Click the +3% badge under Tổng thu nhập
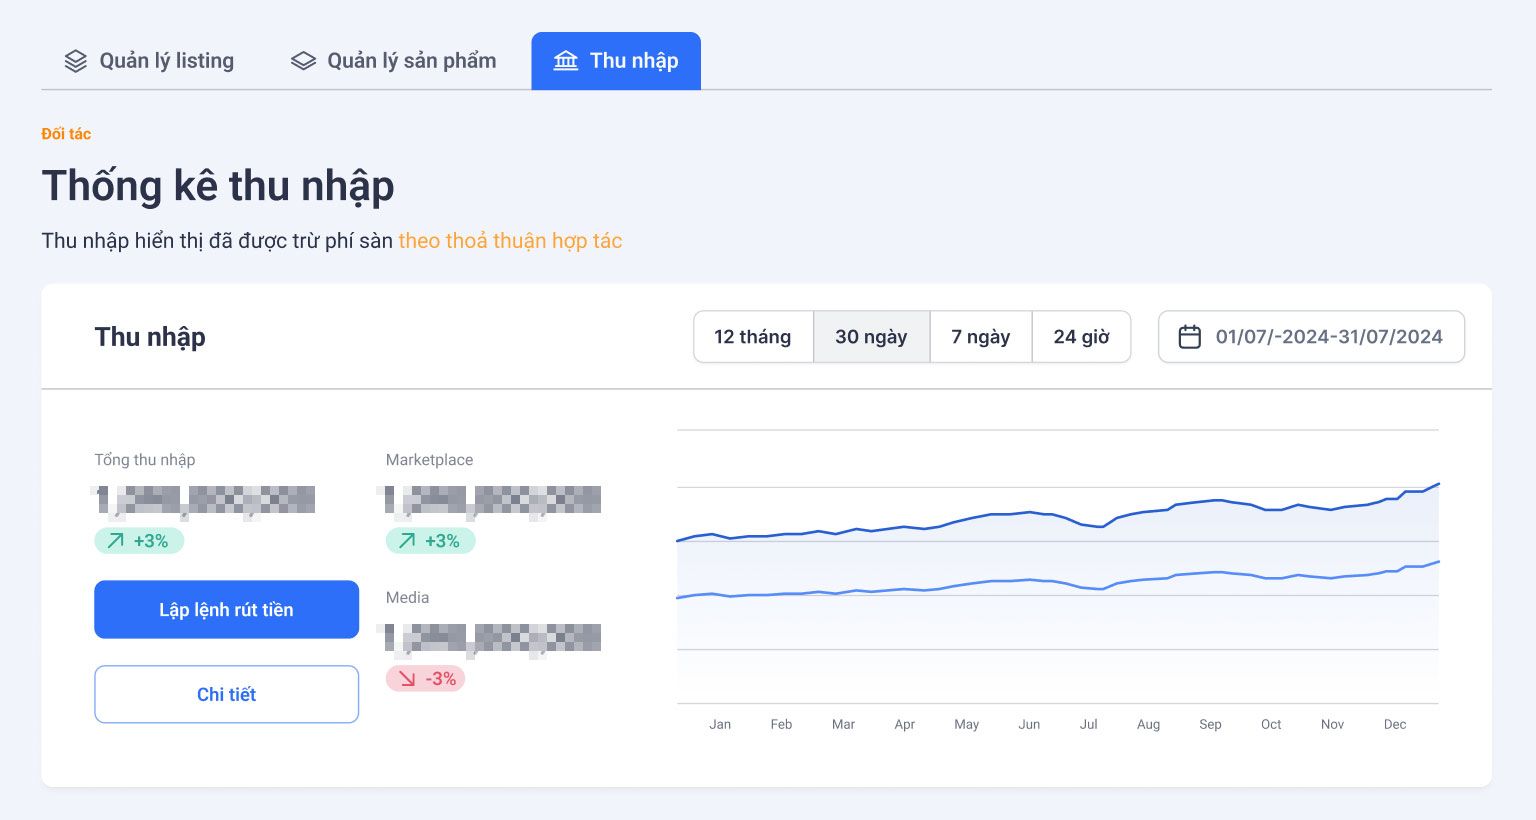 click(139, 541)
